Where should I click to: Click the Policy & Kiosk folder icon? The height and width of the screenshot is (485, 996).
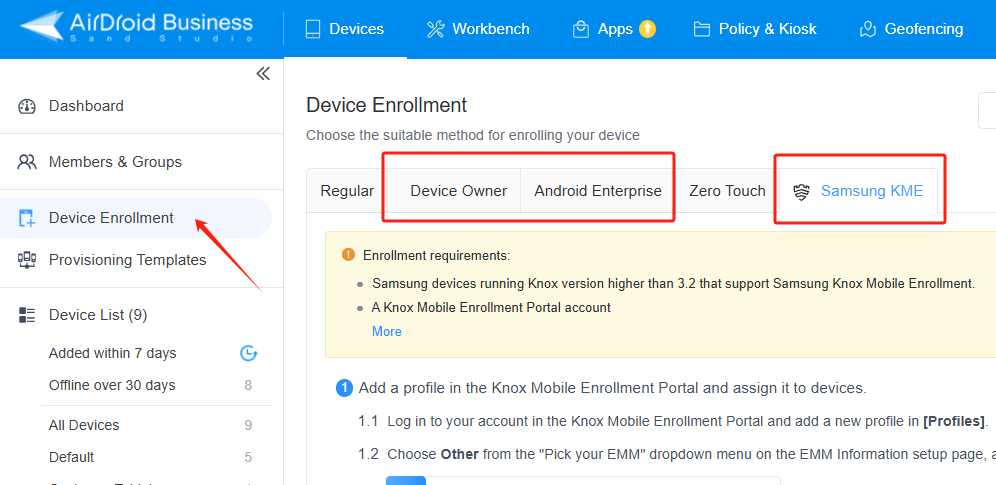click(701, 29)
